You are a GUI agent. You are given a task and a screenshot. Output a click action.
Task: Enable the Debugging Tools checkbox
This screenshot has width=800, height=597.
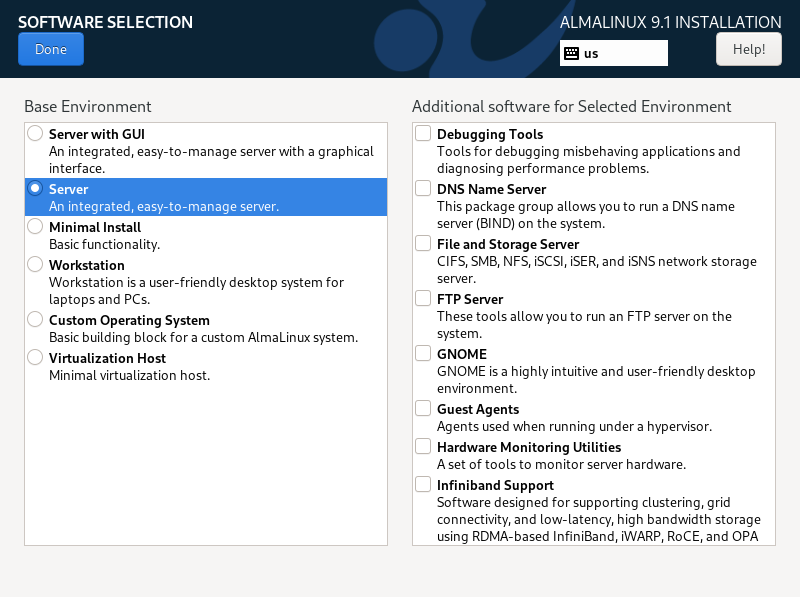click(x=422, y=131)
